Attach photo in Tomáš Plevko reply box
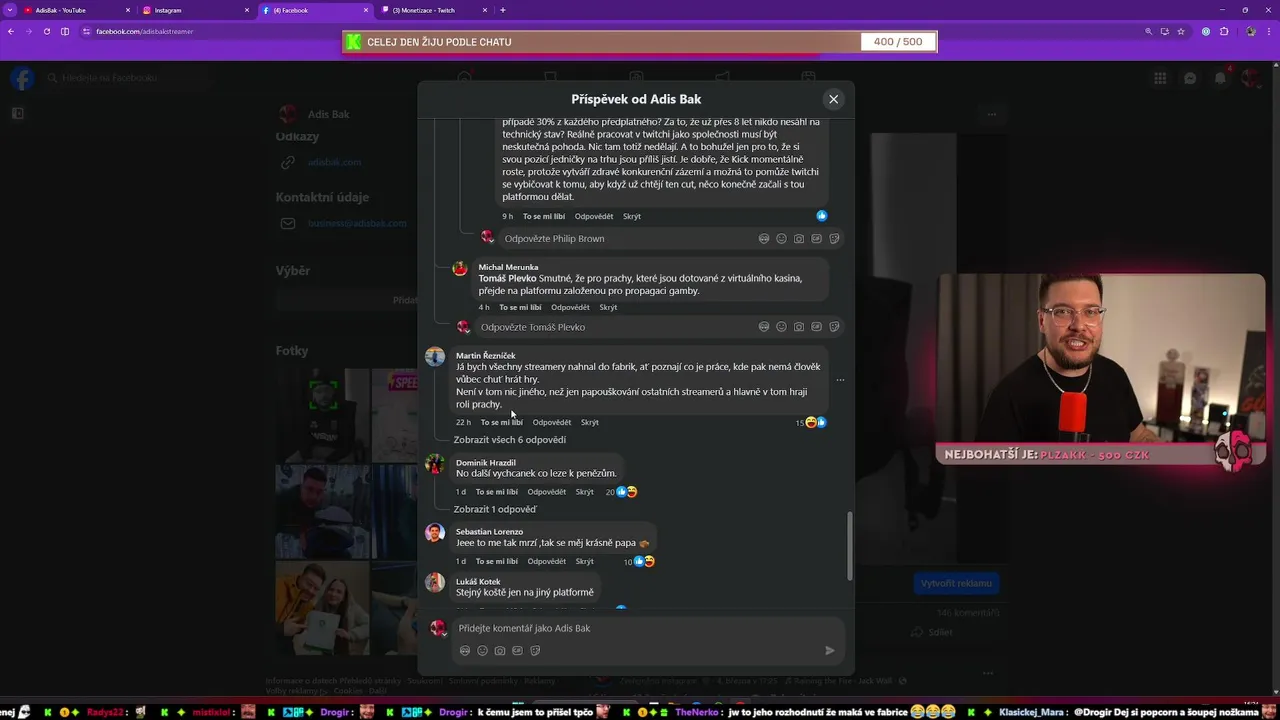This screenshot has width=1280, height=720. tap(799, 327)
